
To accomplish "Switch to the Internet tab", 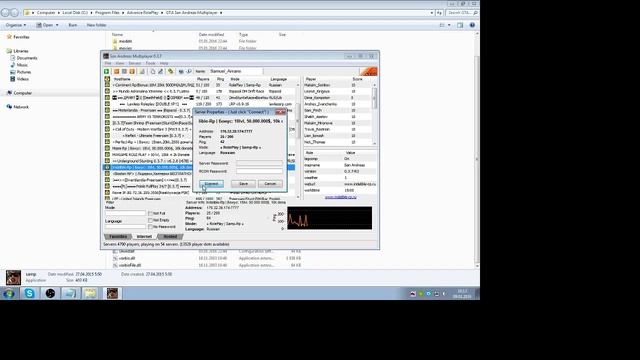I will tap(144, 237).
